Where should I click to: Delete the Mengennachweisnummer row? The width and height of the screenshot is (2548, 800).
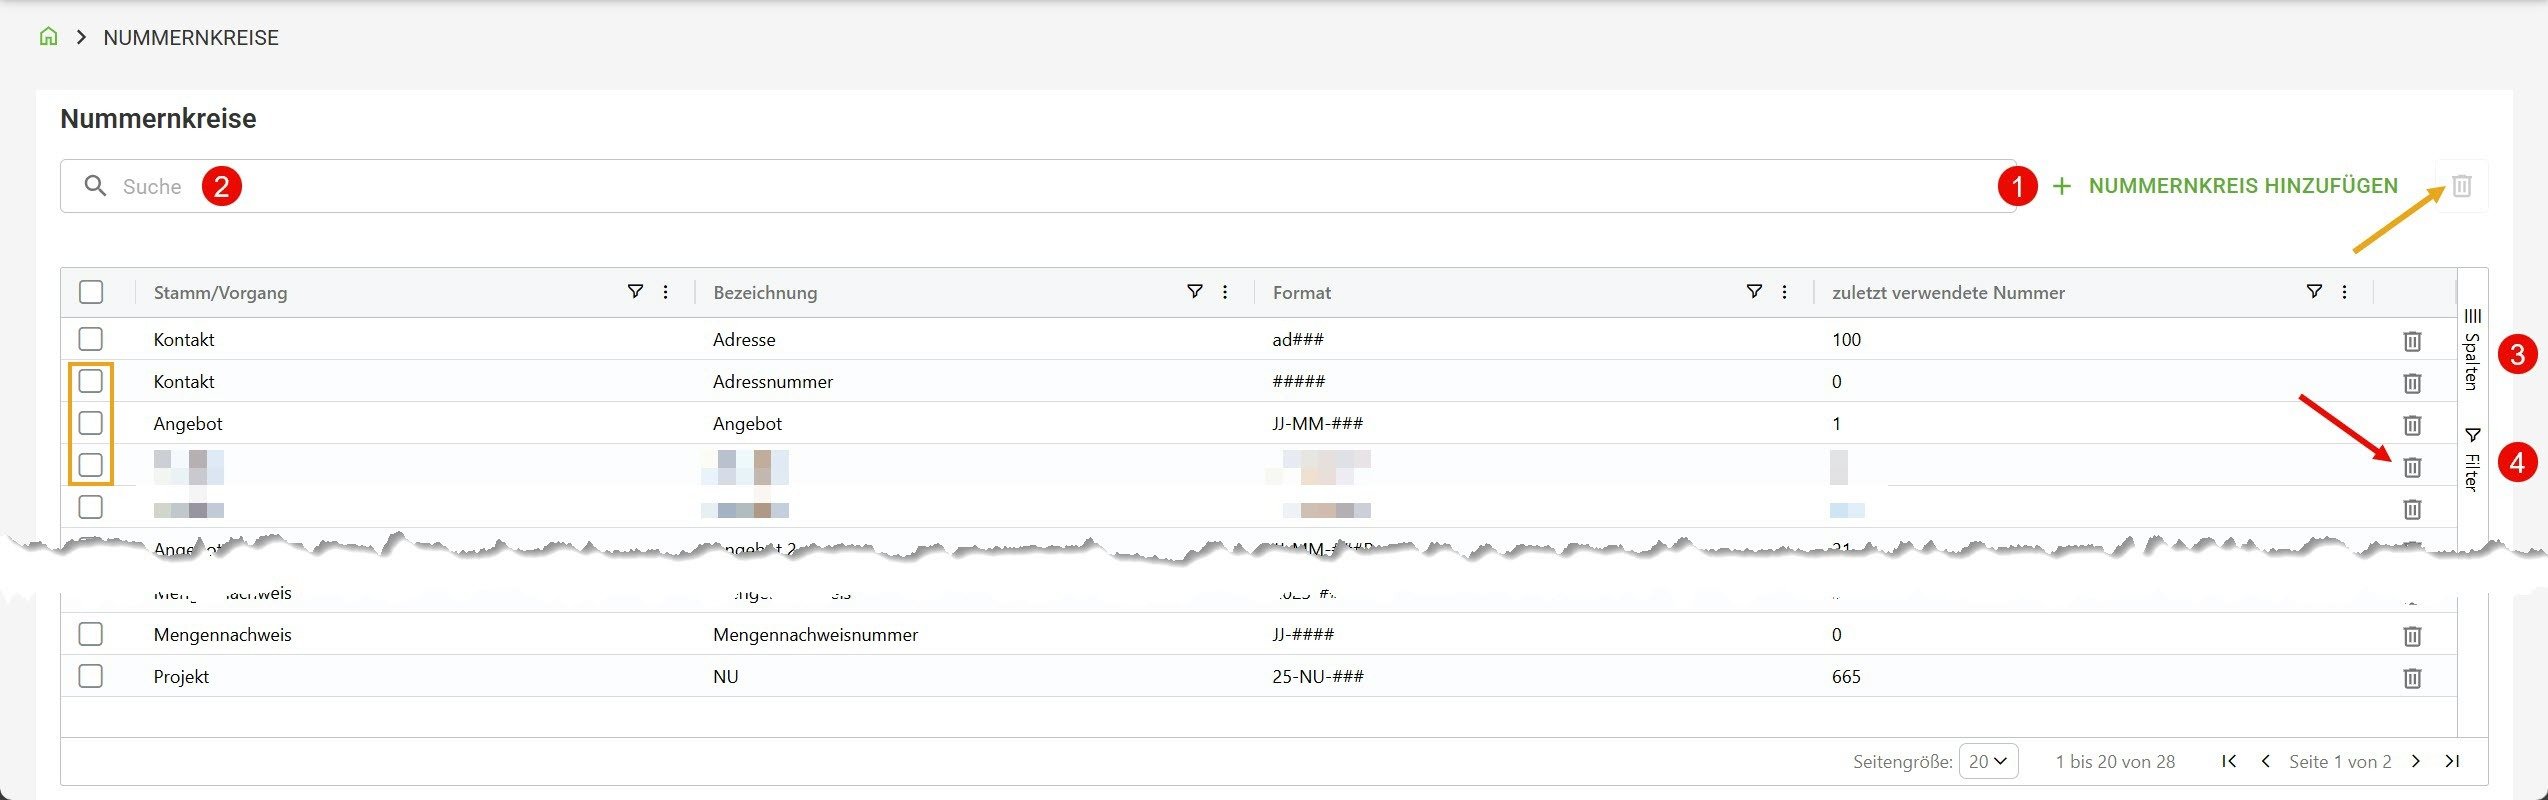click(x=2411, y=636)
